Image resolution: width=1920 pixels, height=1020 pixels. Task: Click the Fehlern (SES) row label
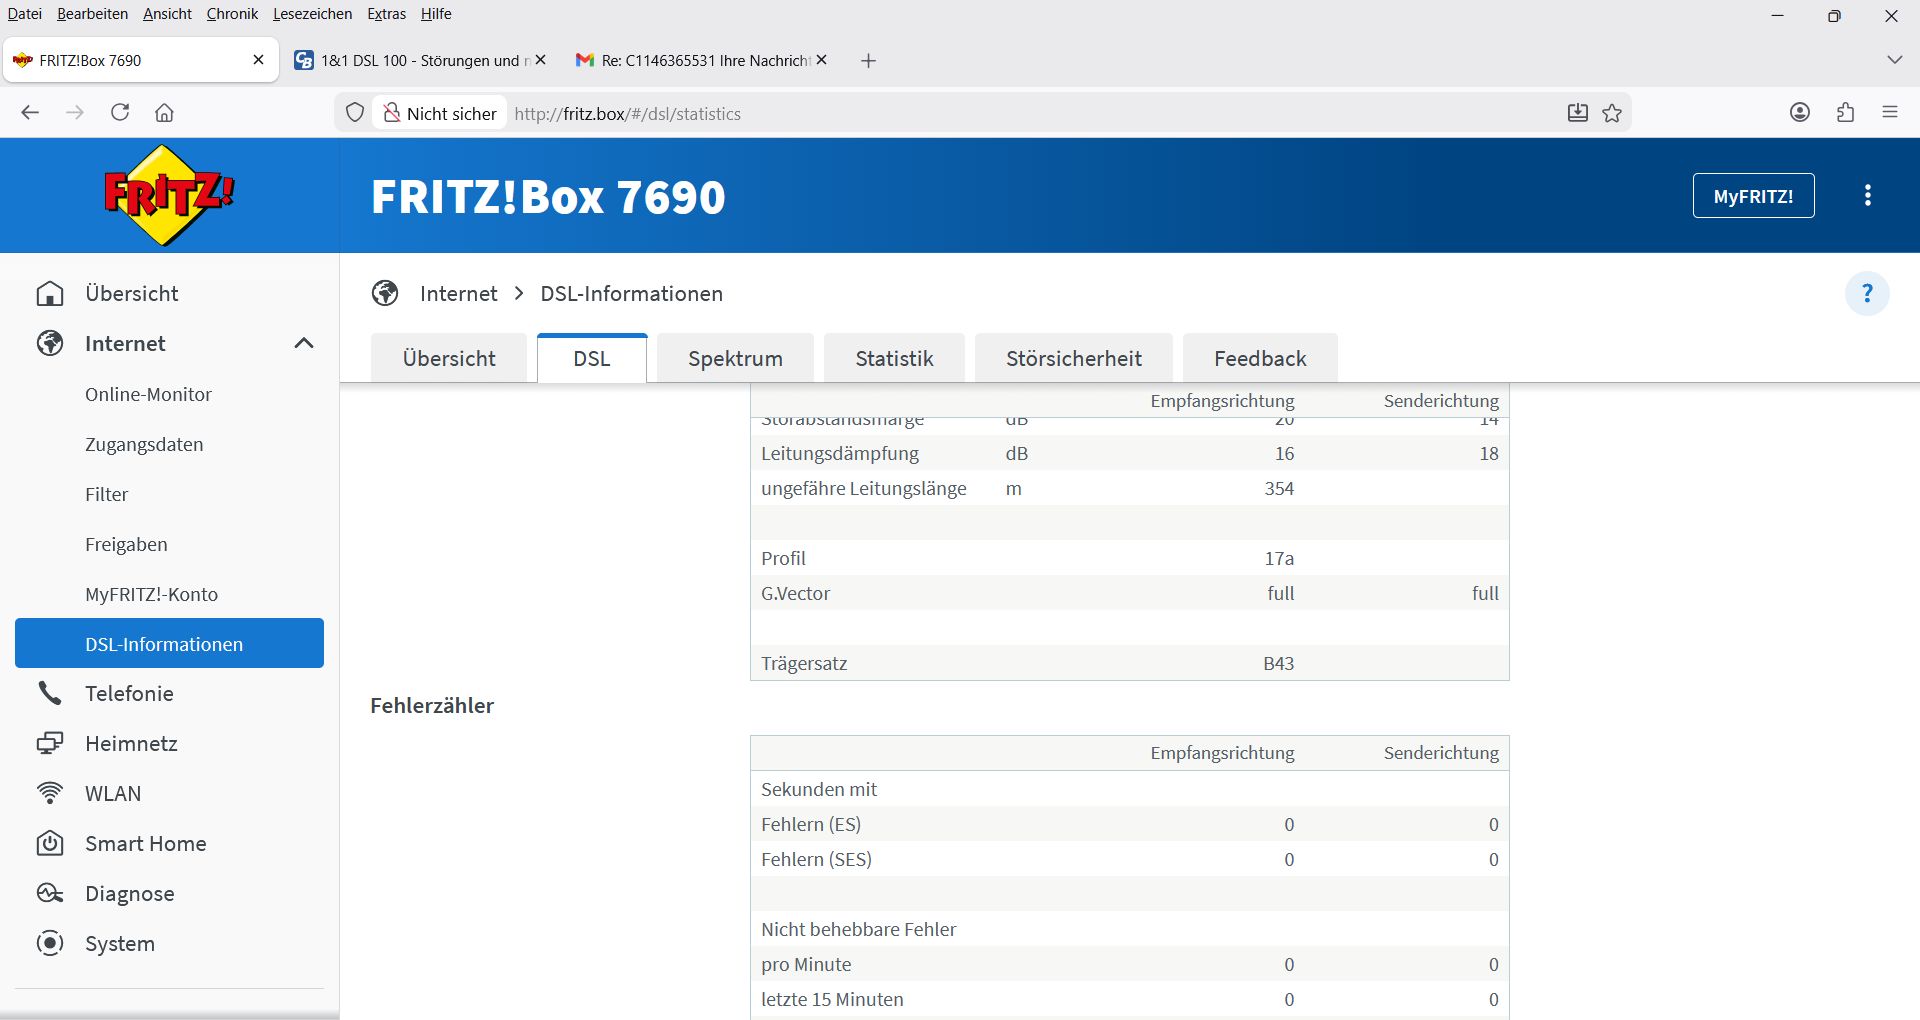pos(816,859)
